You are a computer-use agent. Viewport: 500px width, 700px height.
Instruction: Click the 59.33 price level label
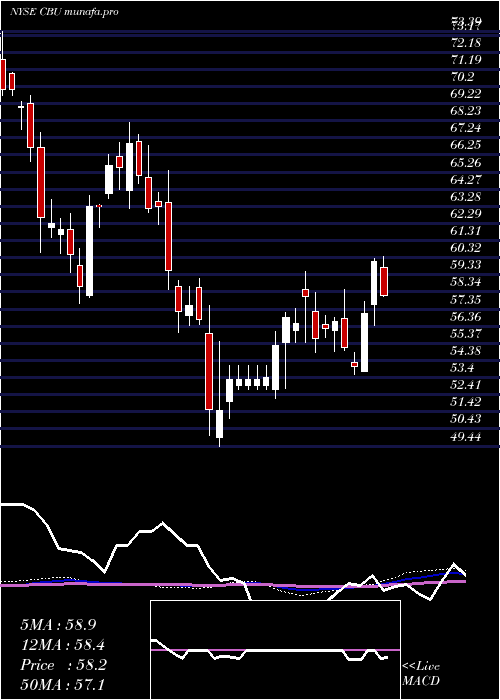click(466, 265)
